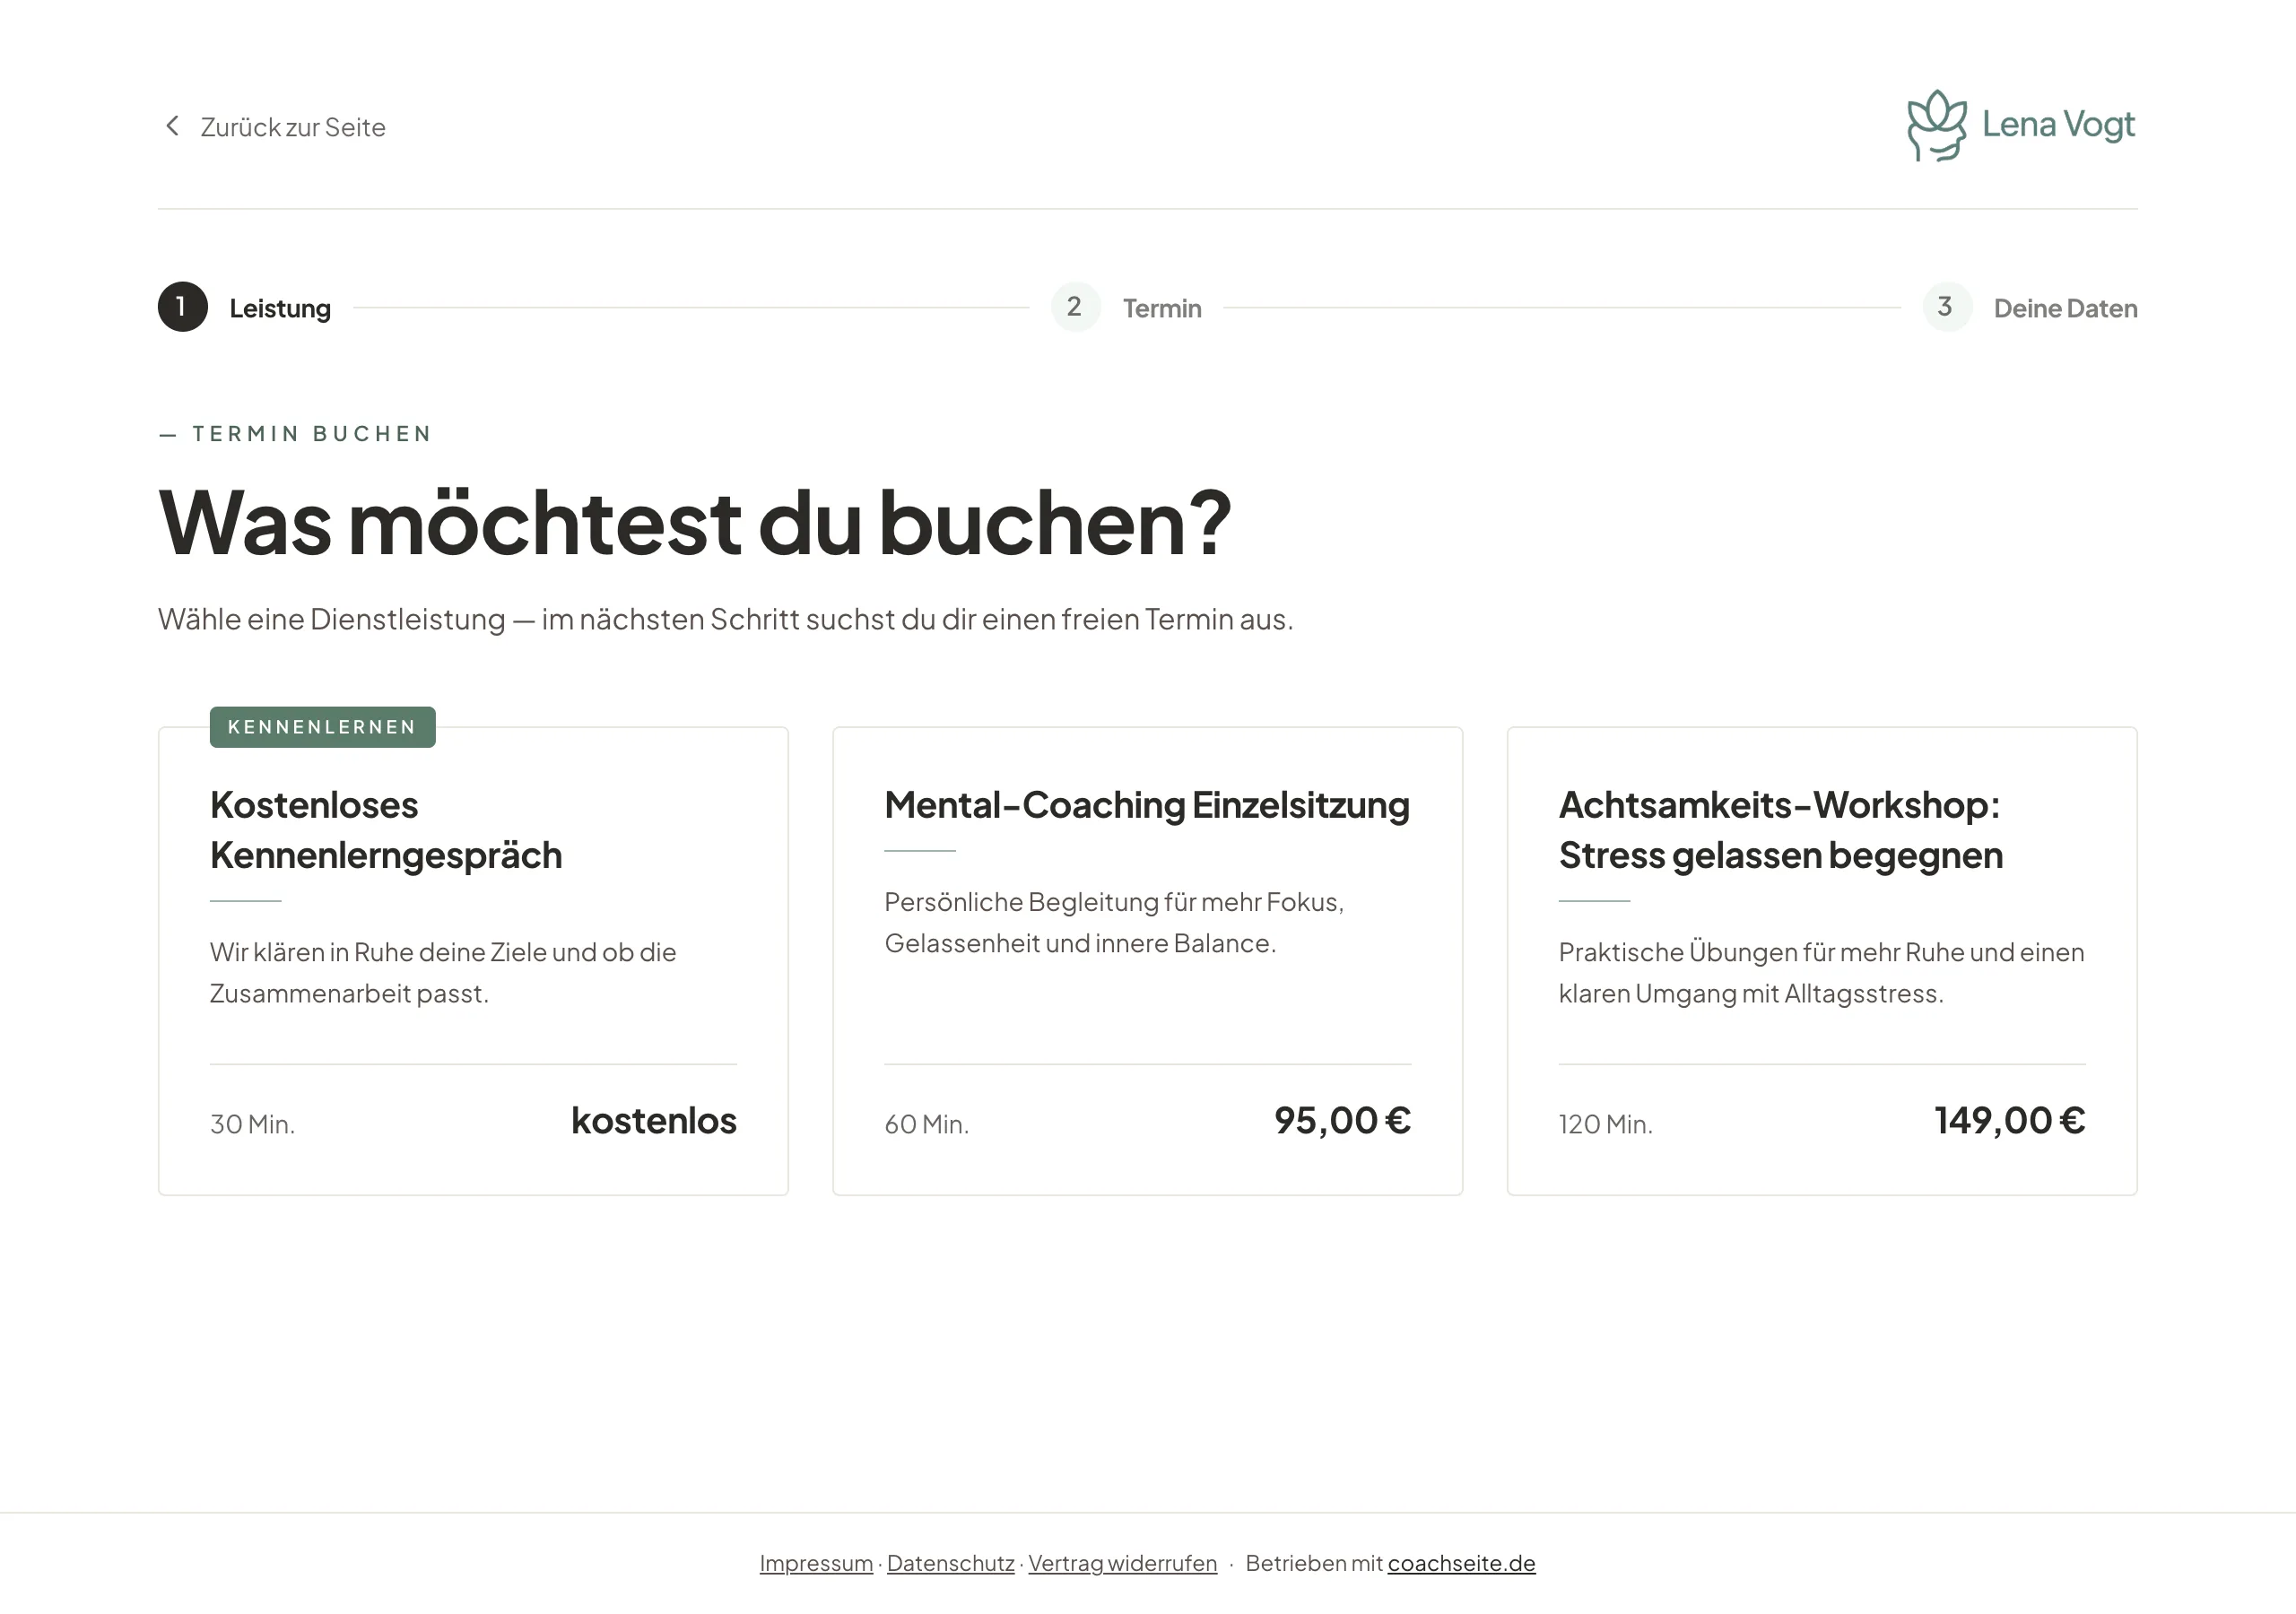The image size is (2296, 1614).
Task: Choose Achtsamkeits-Workshop card title
Action: (x=1781, y=830)
